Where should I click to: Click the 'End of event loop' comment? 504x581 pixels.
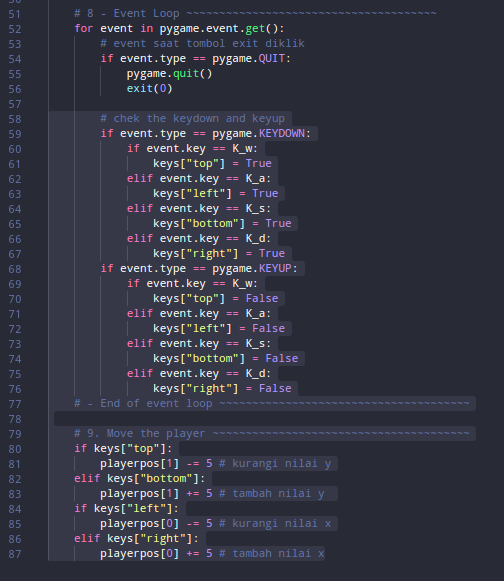[x=156, y=404]
